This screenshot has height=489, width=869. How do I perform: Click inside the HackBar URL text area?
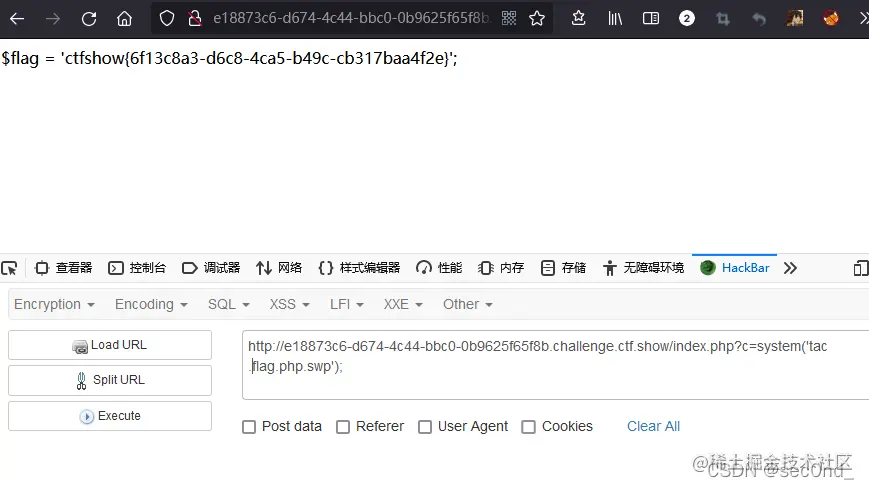(555, 365)
